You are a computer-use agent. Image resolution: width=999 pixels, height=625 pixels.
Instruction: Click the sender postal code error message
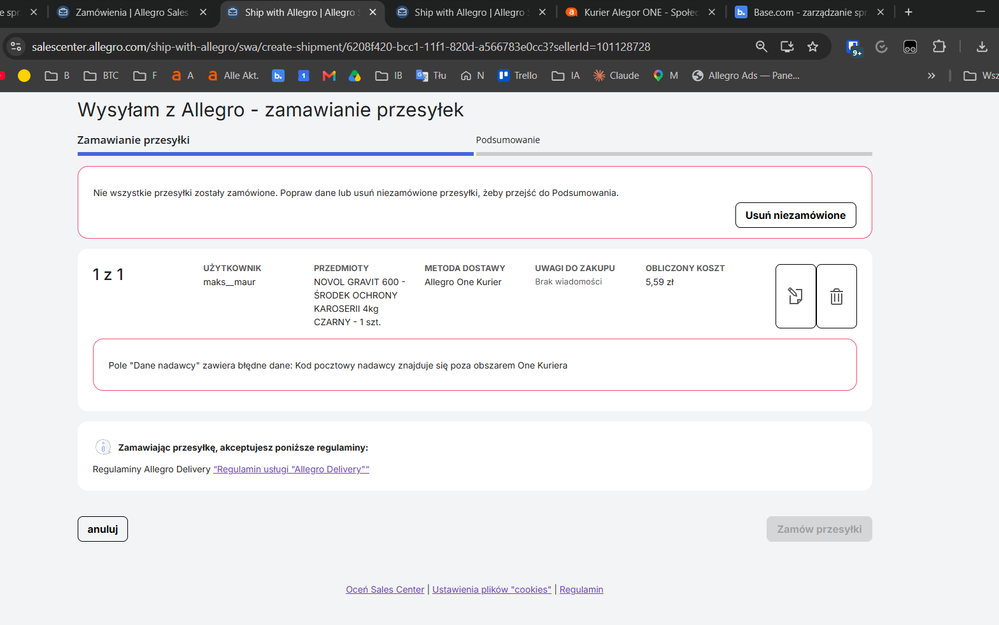pos(338,366)
